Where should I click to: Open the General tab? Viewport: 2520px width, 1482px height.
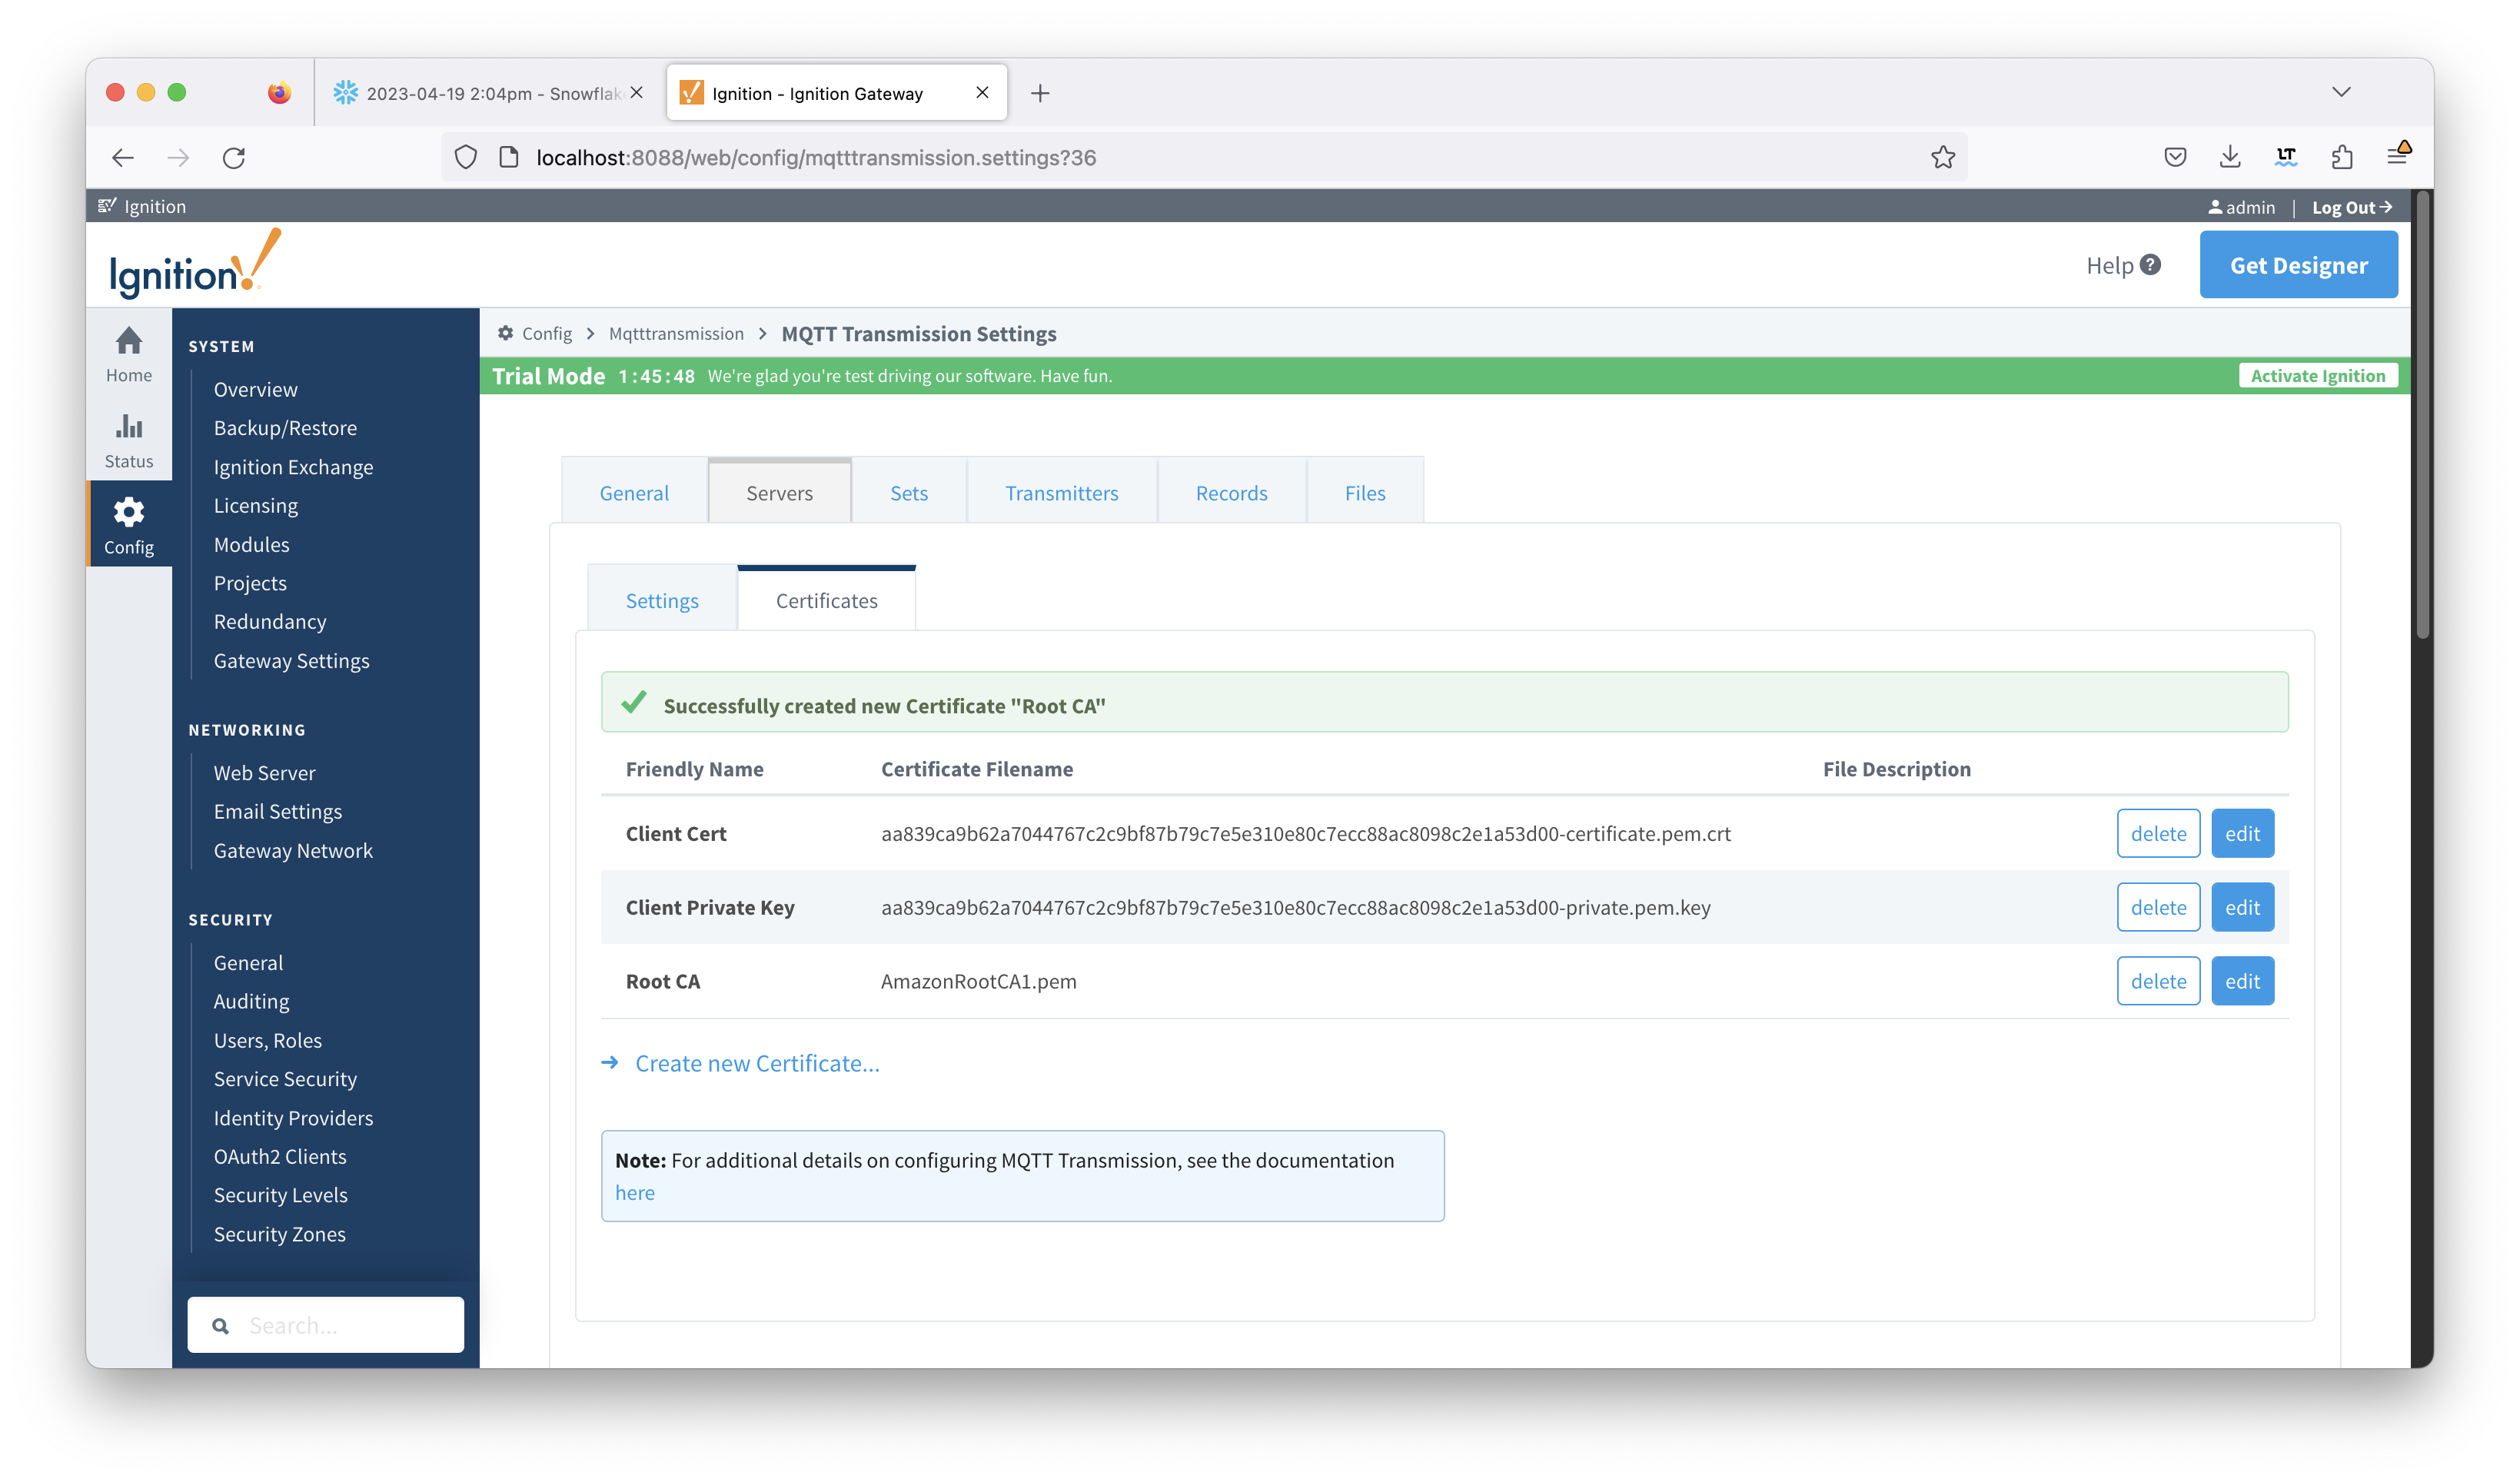tap(634, 493)
